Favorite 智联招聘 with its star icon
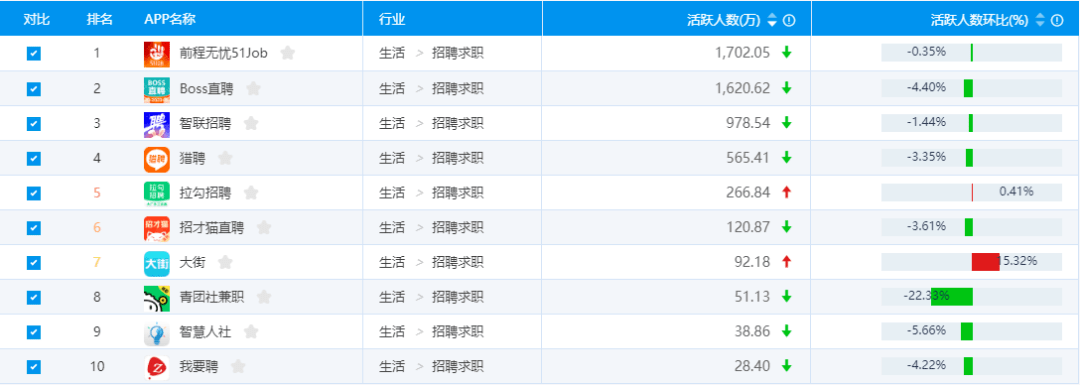The height and width of the screenshot is (385, 1080). tap(251, 124)
